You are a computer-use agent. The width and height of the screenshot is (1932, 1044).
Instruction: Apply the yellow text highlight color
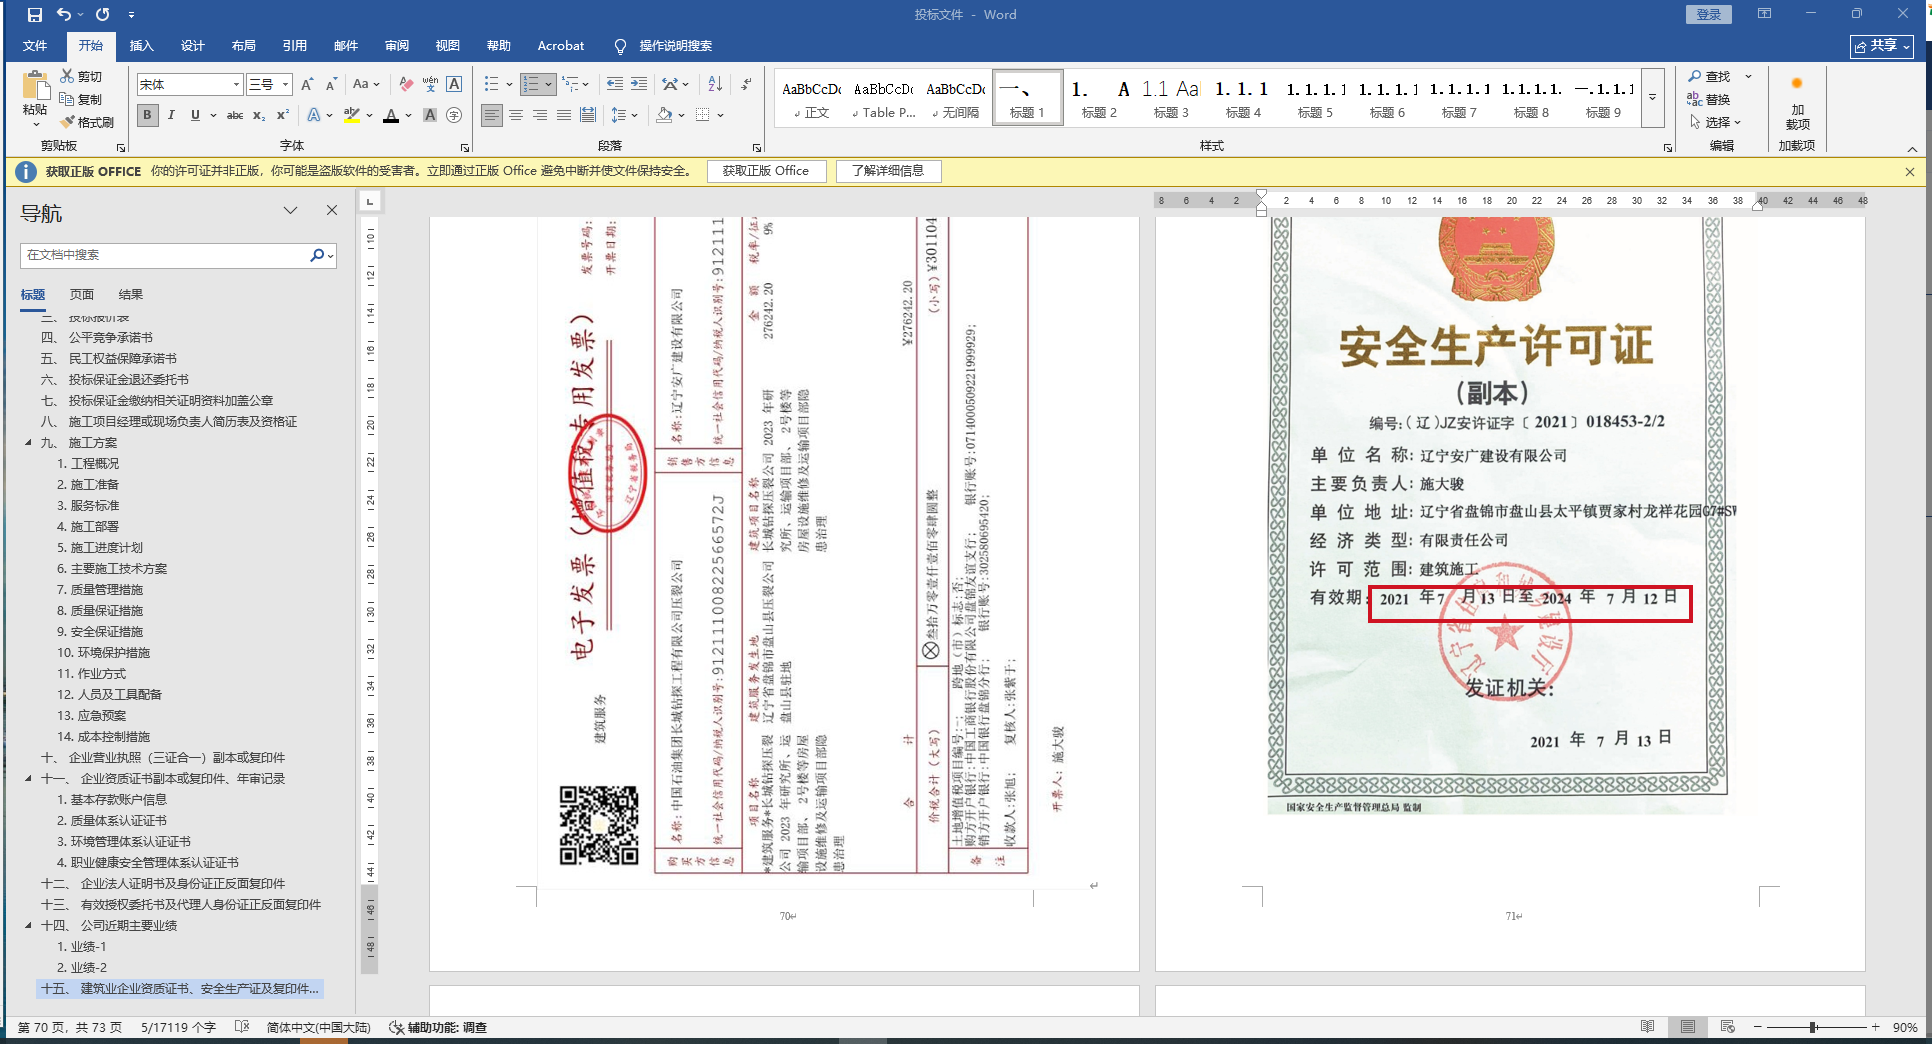tap(352, 116)
